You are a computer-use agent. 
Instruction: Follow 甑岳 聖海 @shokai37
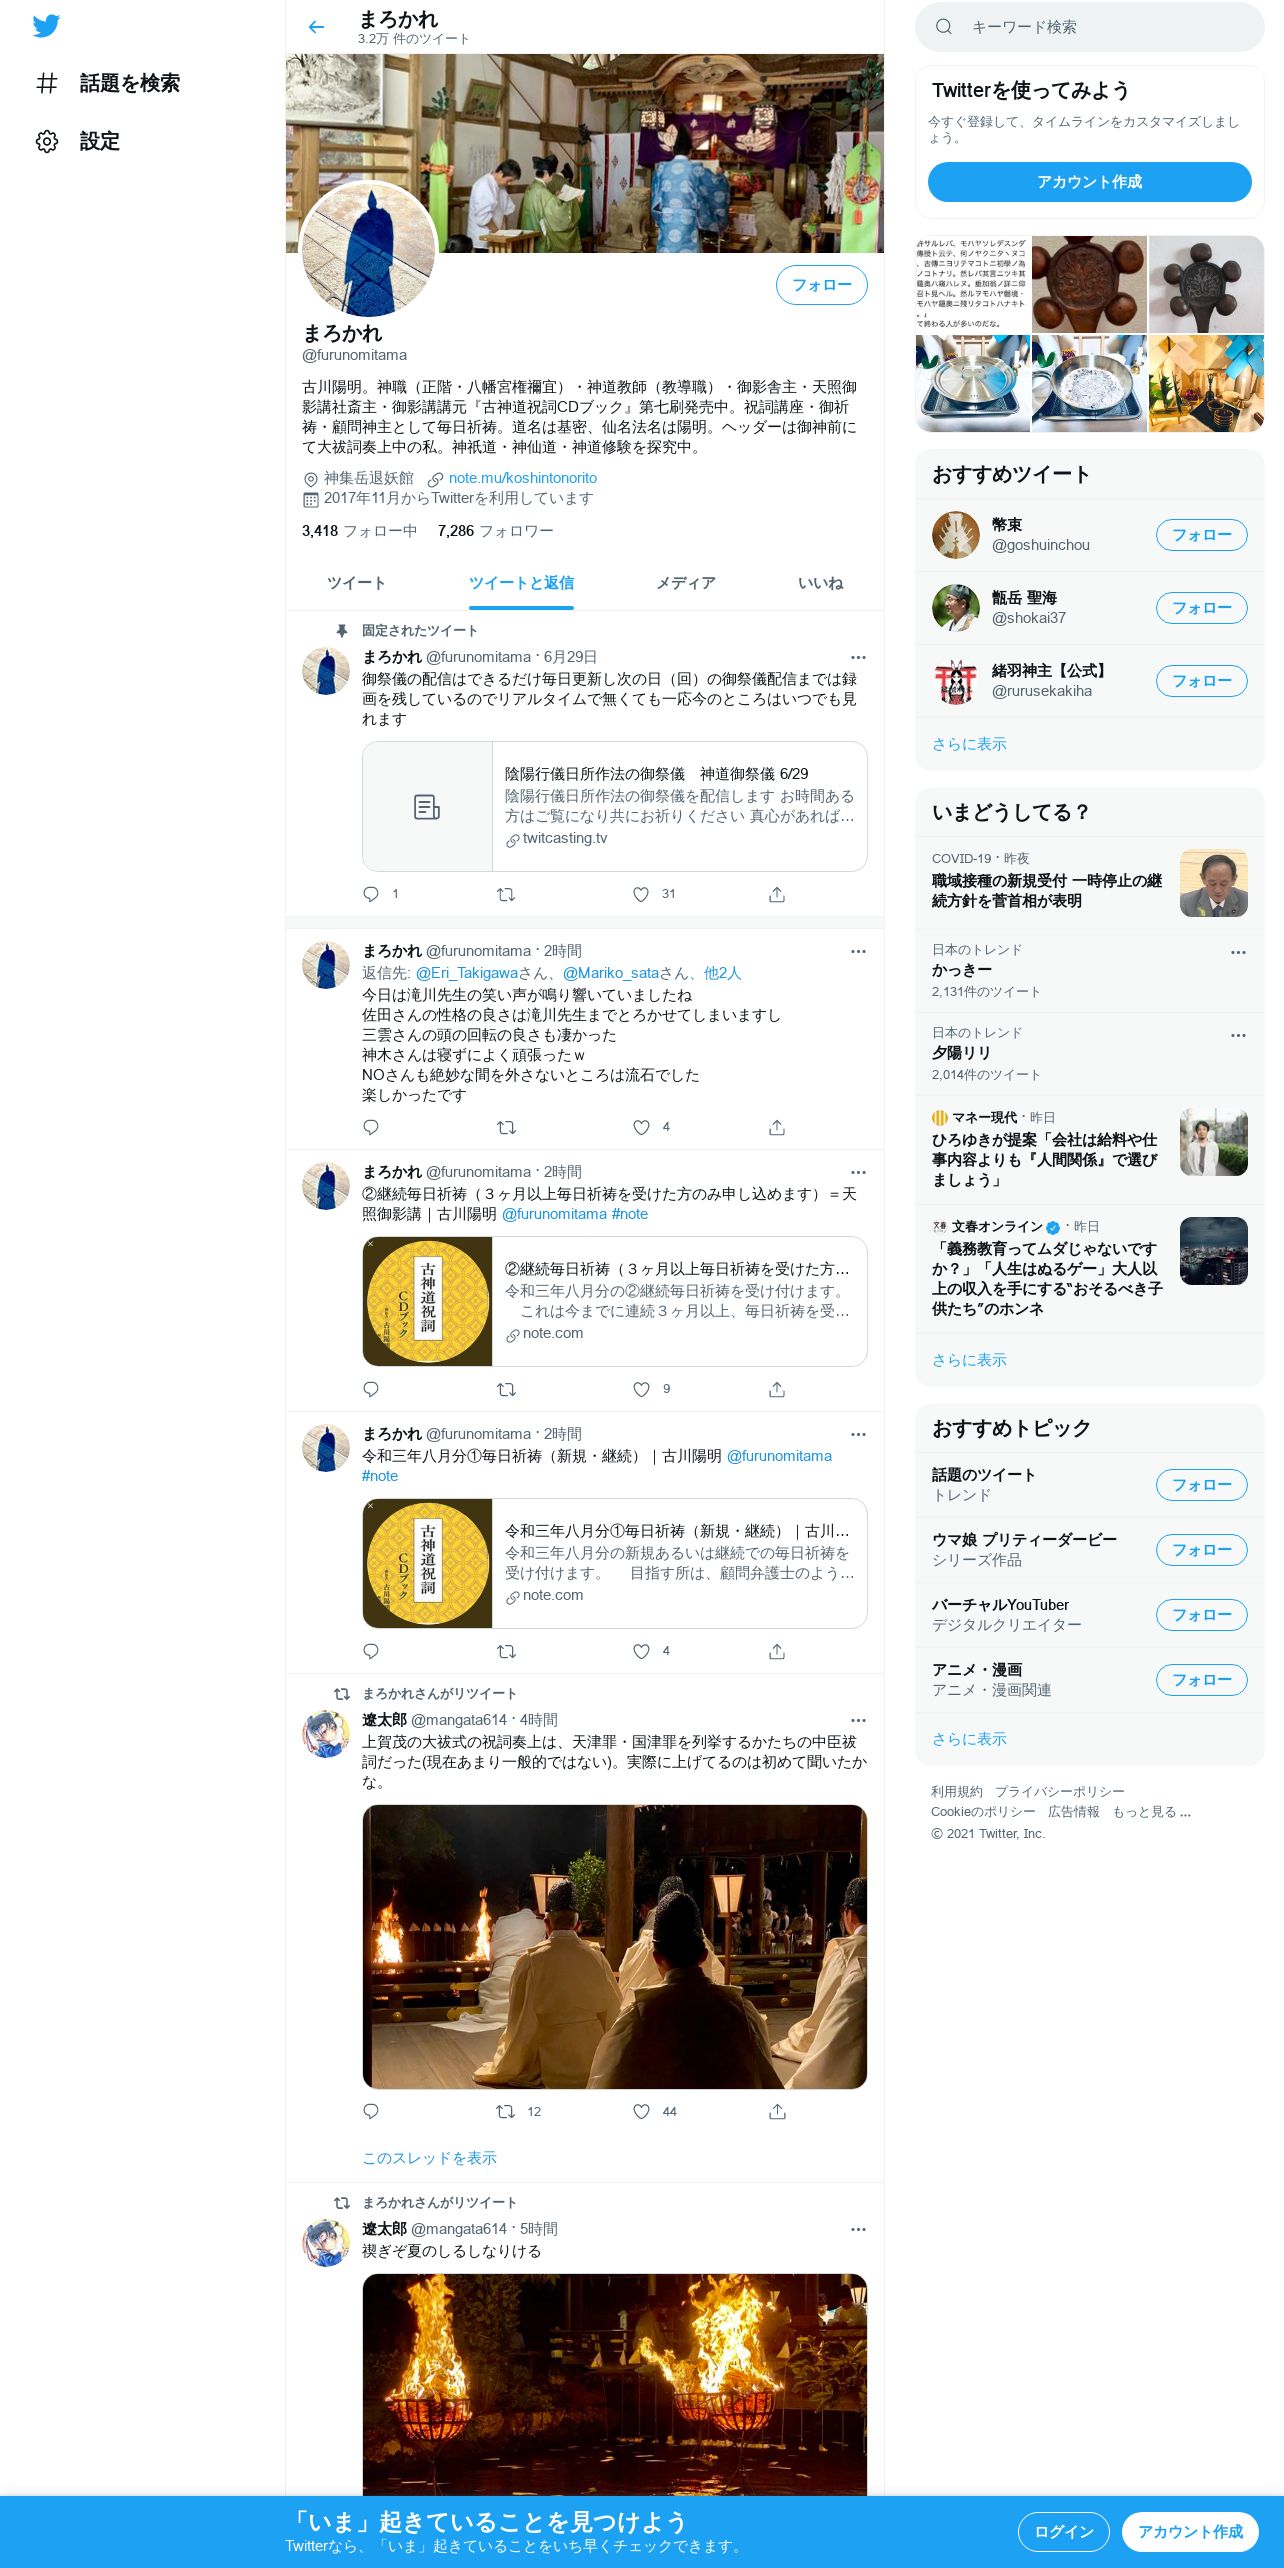coord(1201,608)
